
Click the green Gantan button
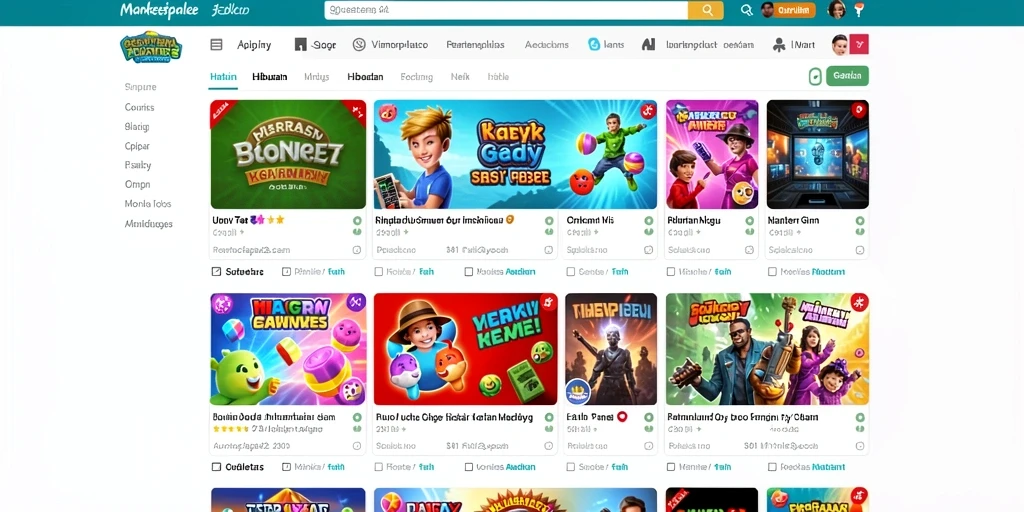[847, 76]
